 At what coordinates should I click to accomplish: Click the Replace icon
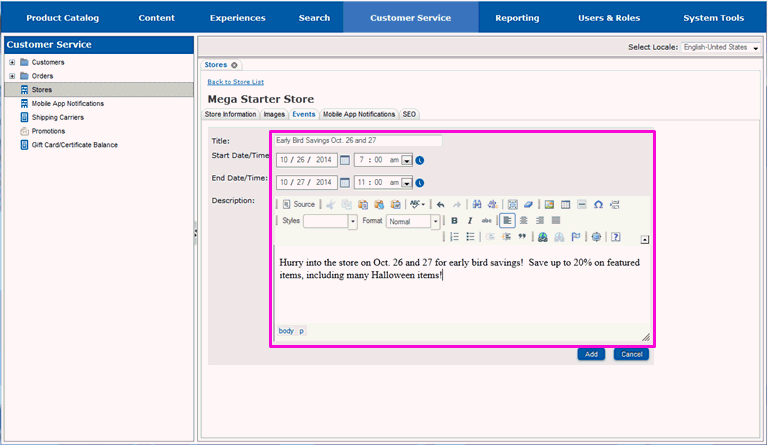pyautogui.click(x=493, y=205)
